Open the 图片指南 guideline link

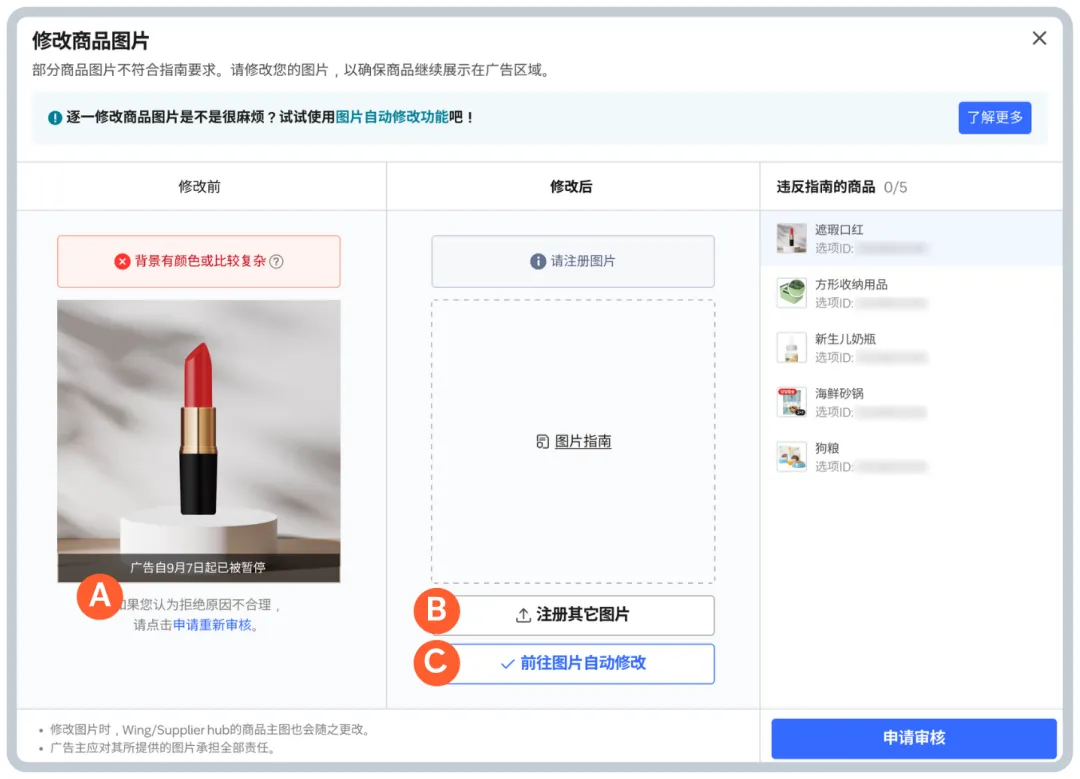click(x=582, y=440)
